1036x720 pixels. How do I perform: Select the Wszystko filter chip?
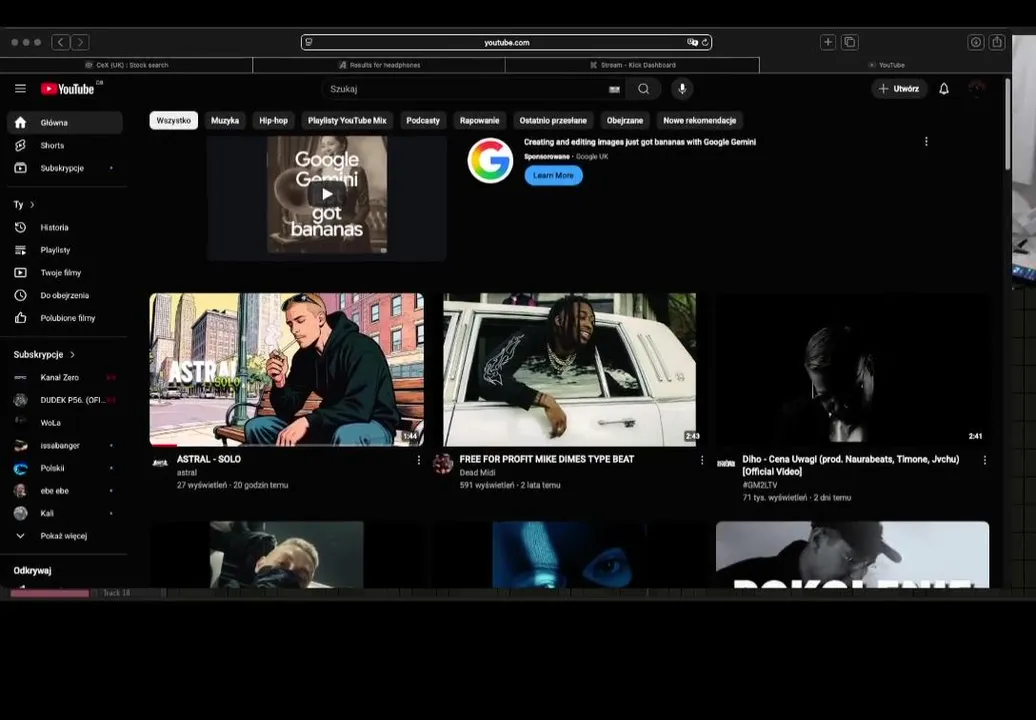174,121
